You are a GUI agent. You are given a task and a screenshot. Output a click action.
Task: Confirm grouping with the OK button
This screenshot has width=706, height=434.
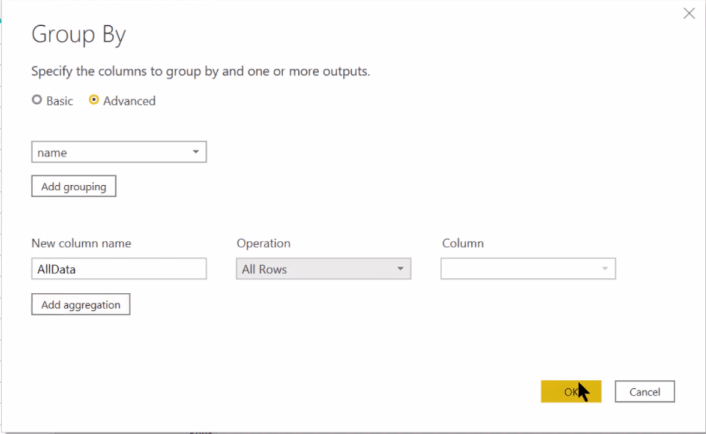(x=571, y=392)
